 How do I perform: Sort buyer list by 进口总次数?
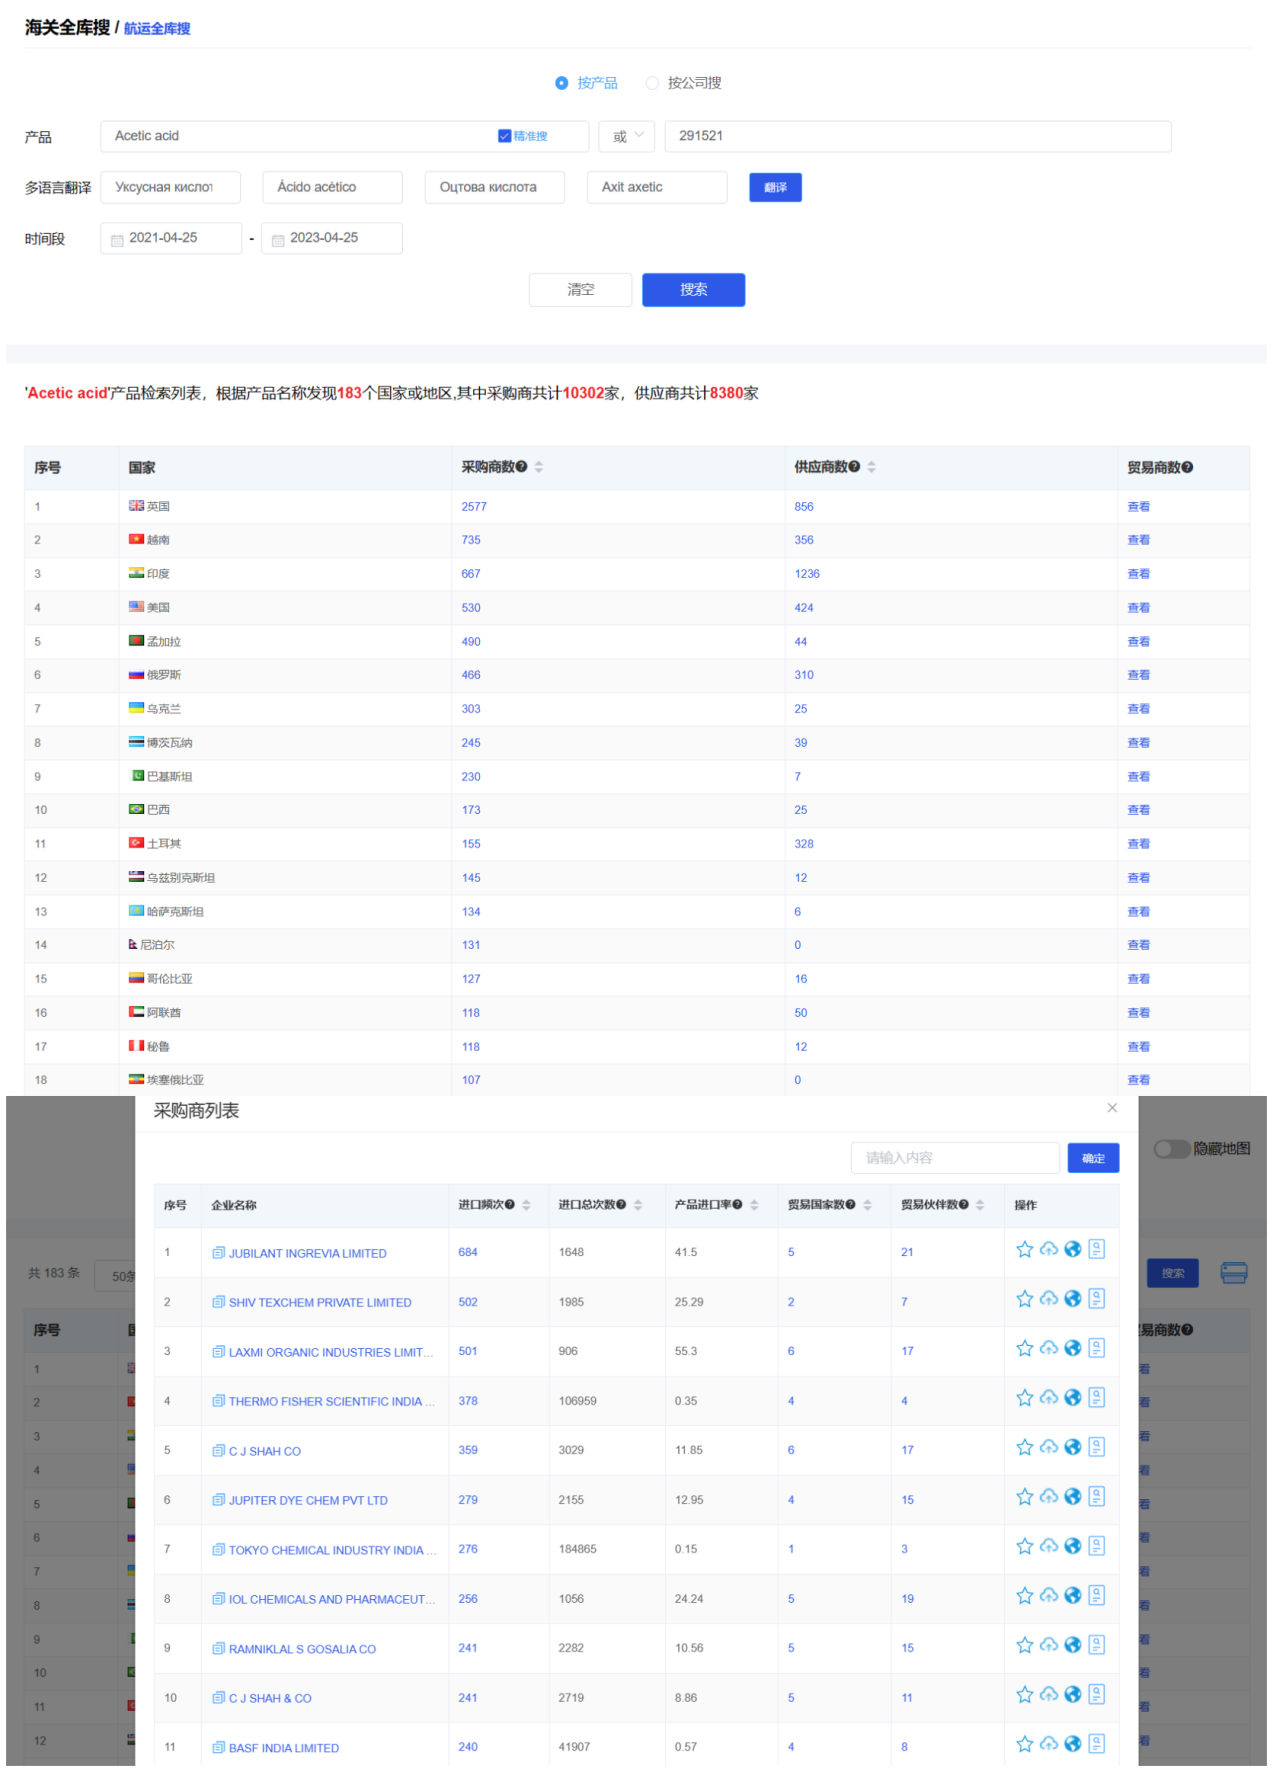pyautogui.click(x=638, y=1206)
